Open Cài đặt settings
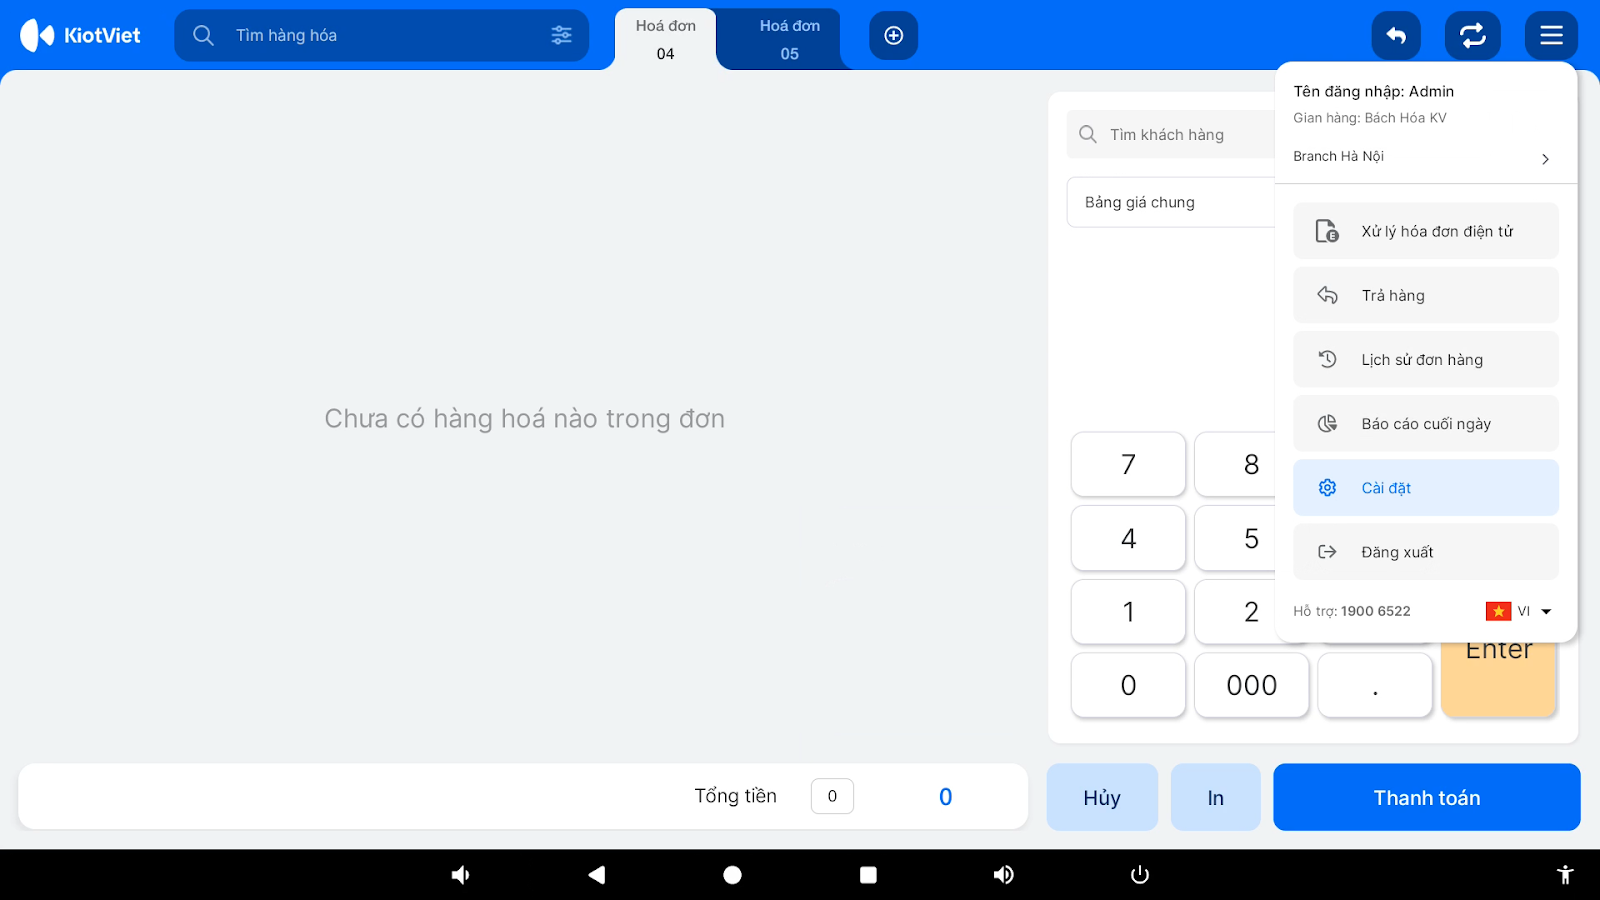Viewport: 1600px width, 900px height. point(1426,487)
